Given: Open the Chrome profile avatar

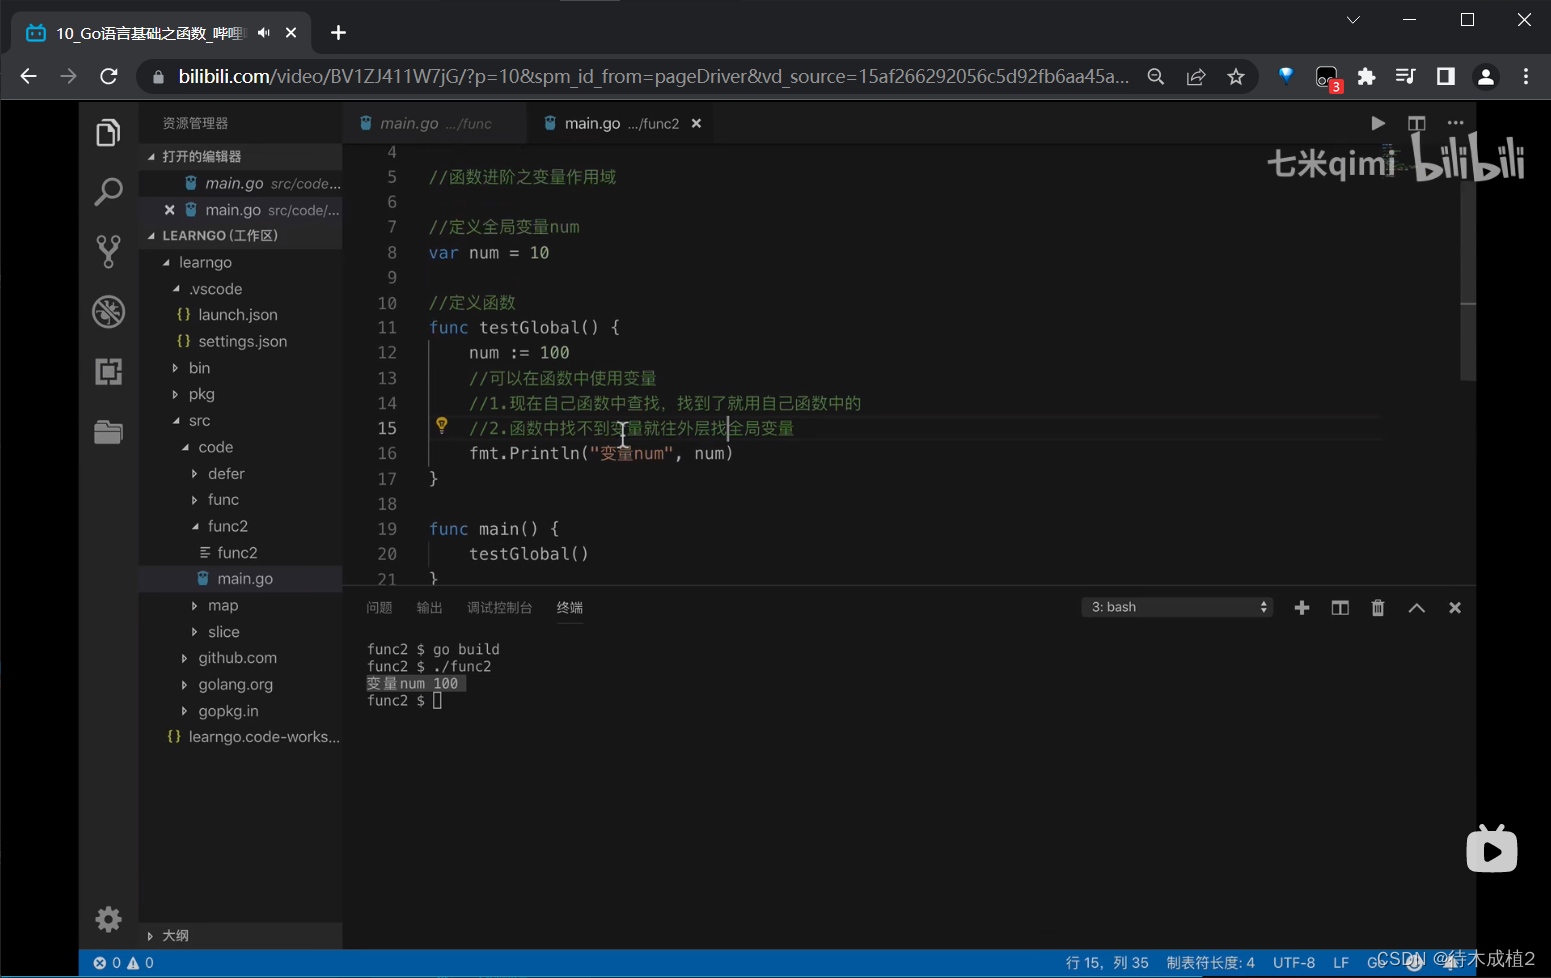Looking at the screenshot, I should pos(1486,77).
